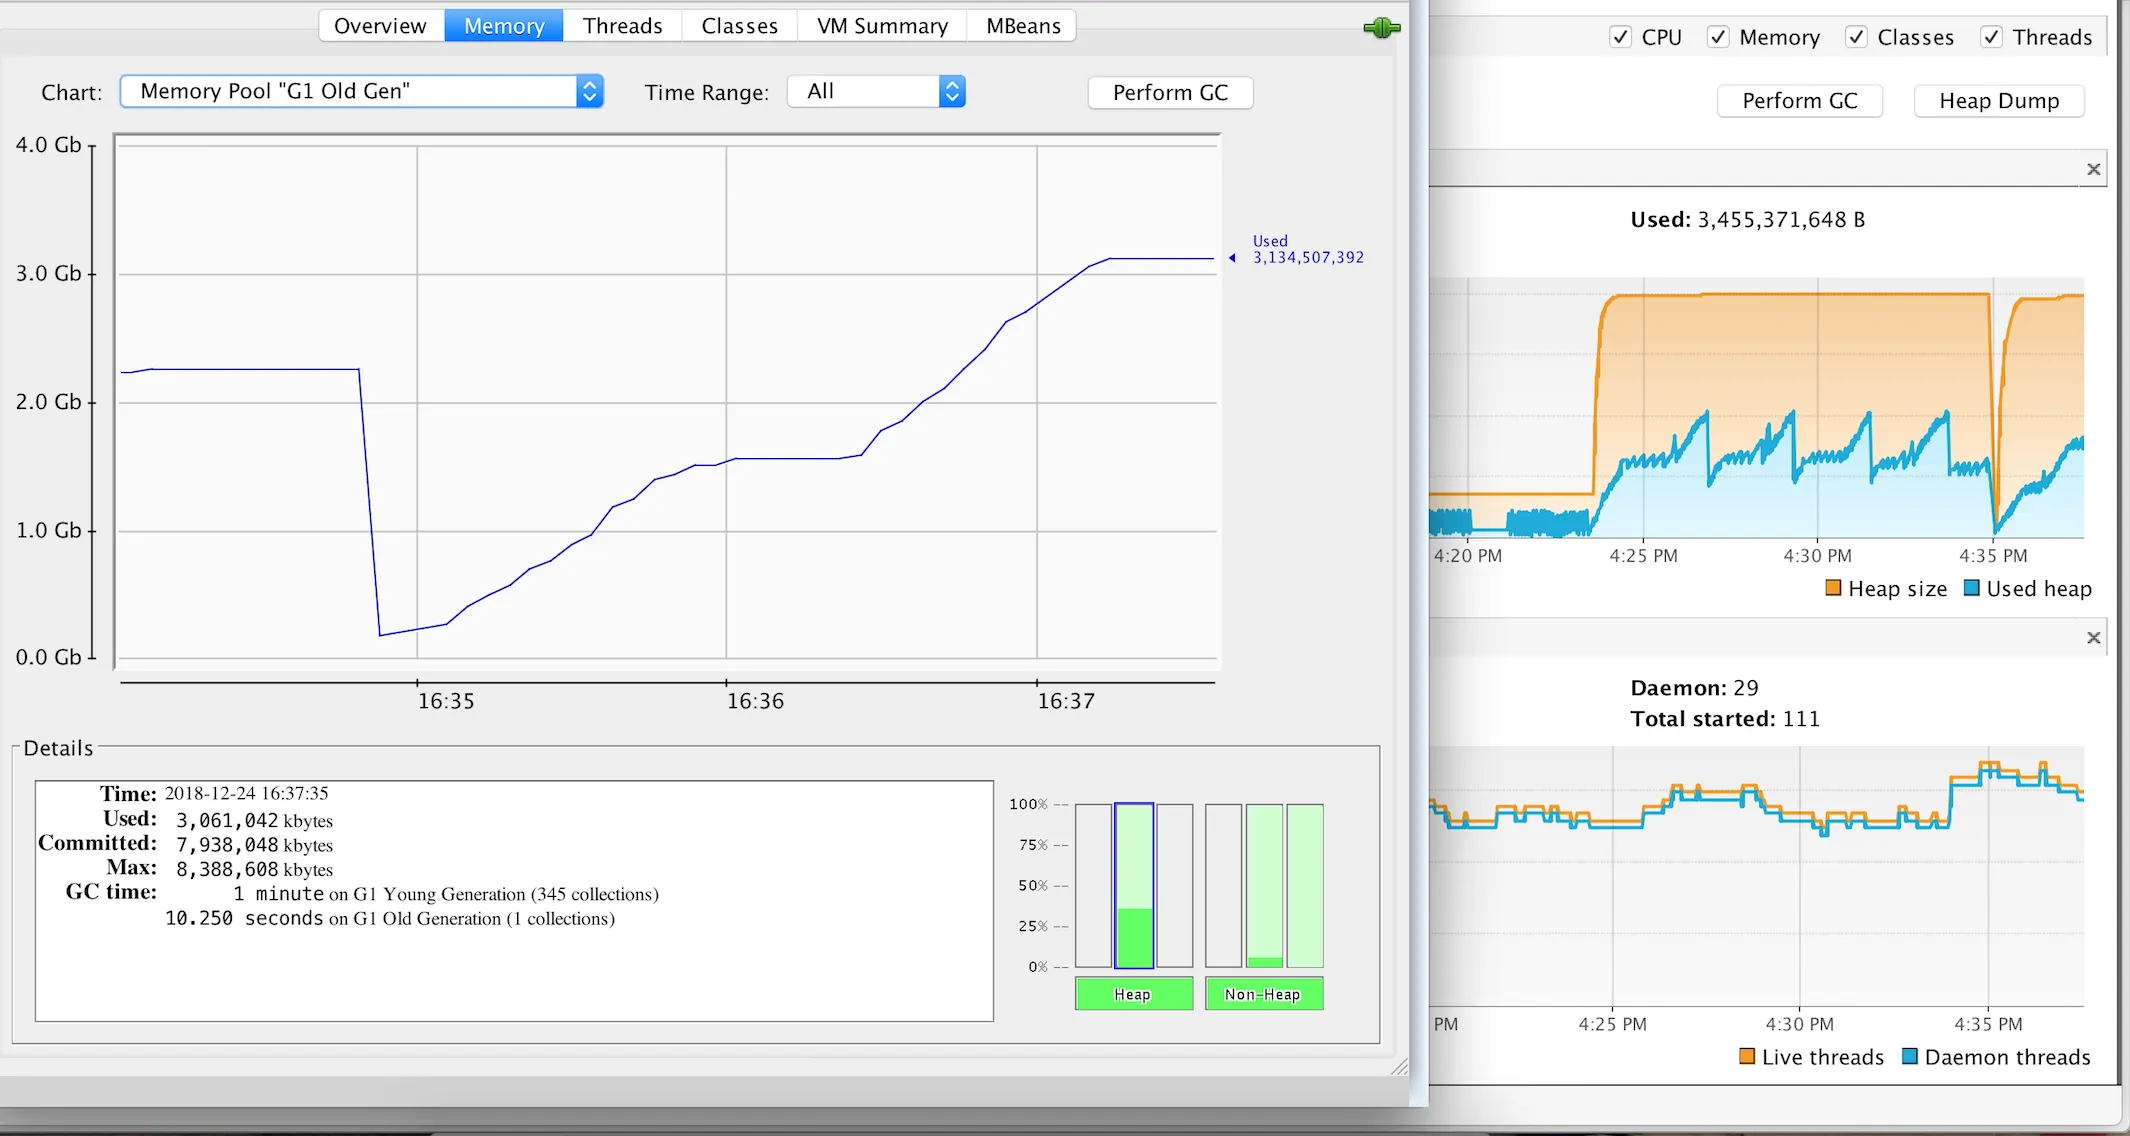Uncheck the CPU checkbox

pos(1621,37)
